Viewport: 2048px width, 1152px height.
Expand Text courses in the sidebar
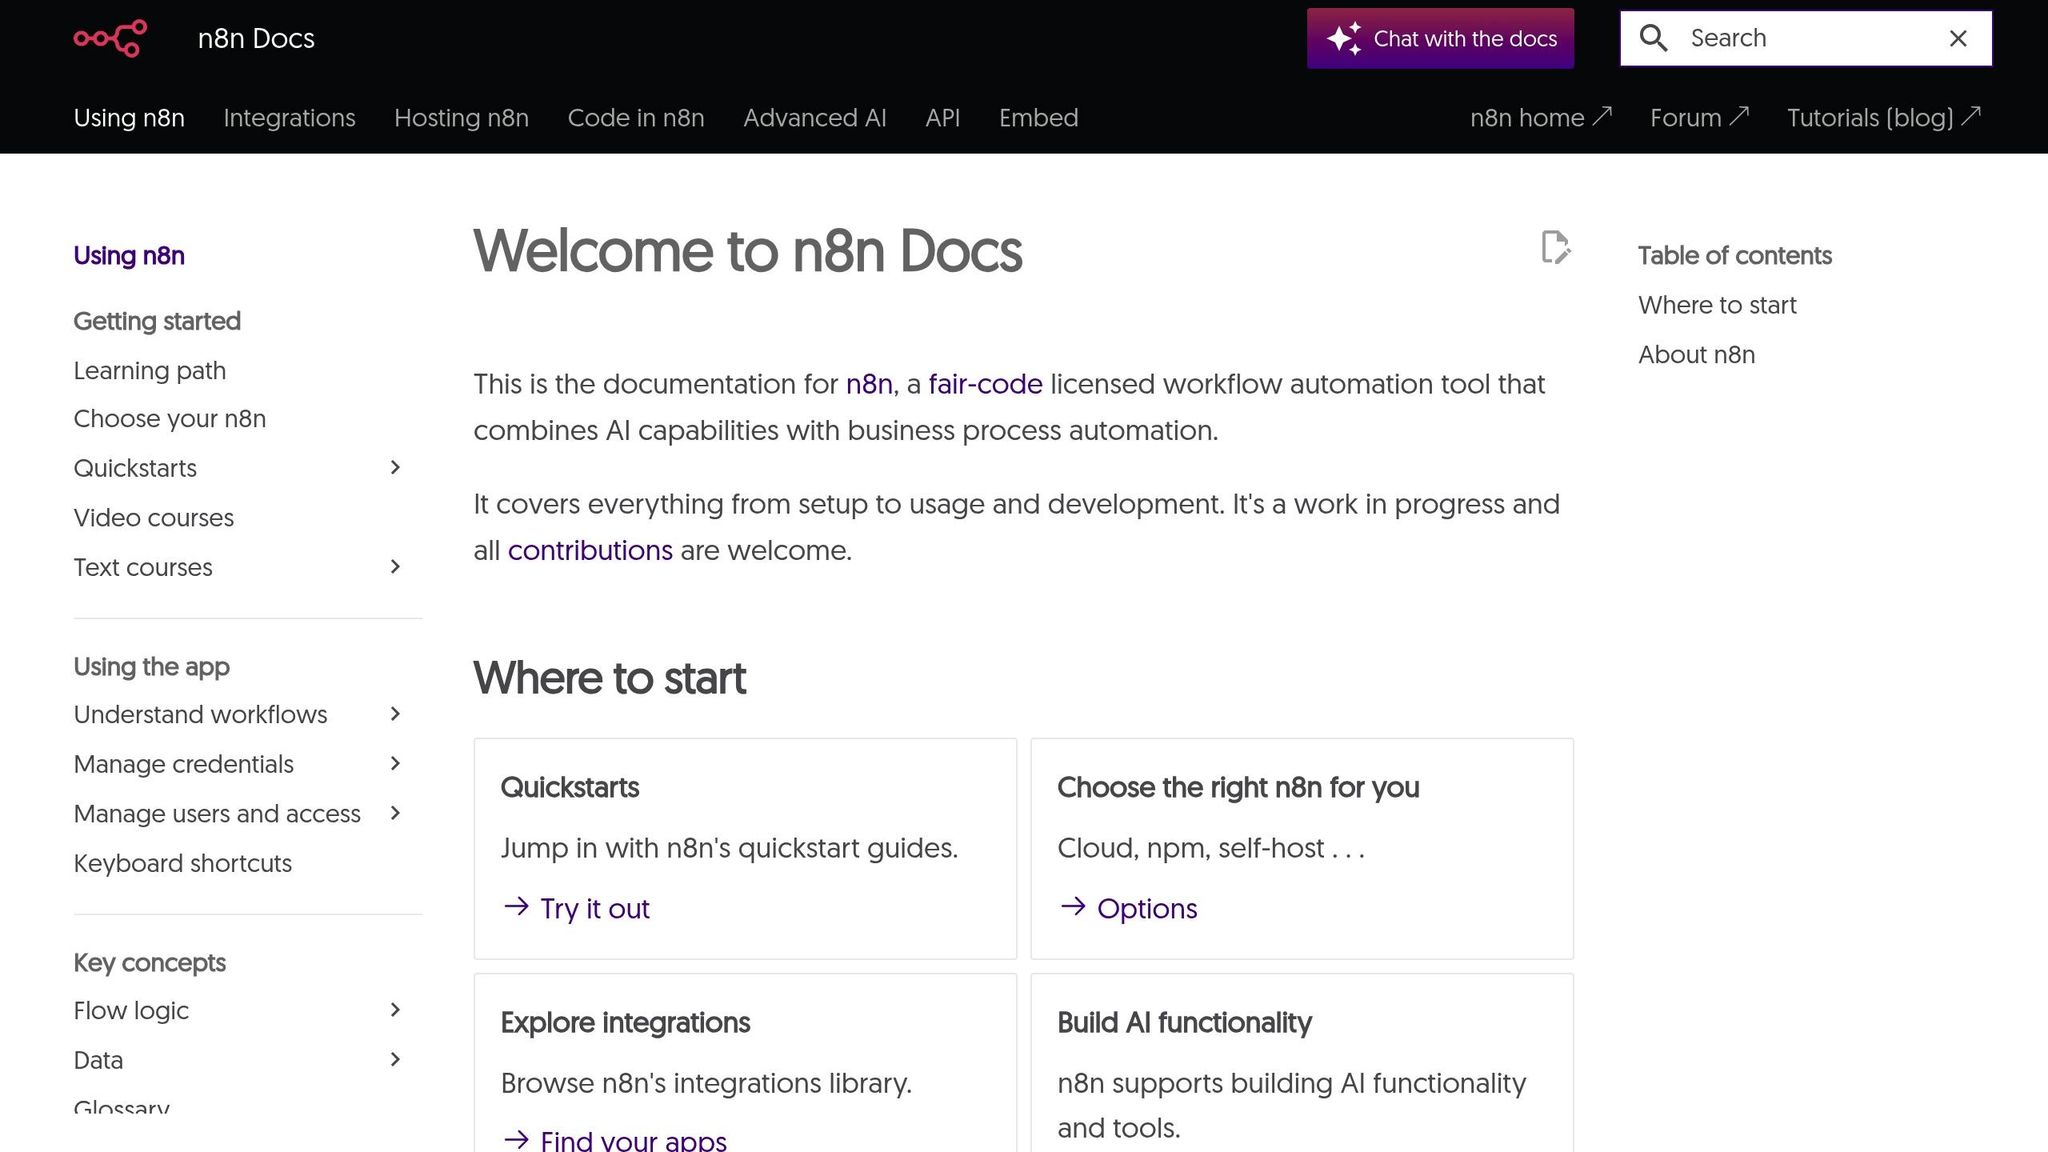[x=395, y=567]
